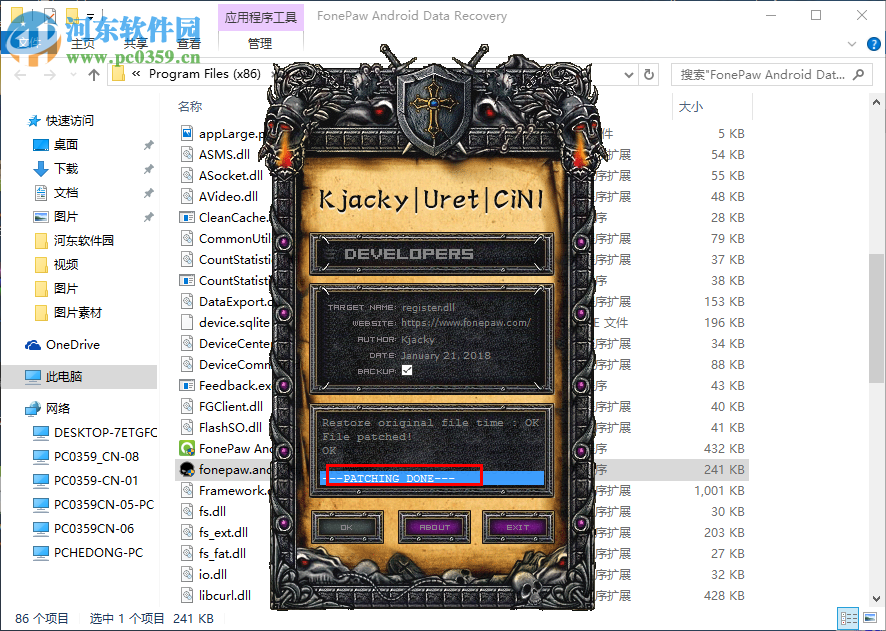Open 视频 folder in sidebar

coord(66,264)
